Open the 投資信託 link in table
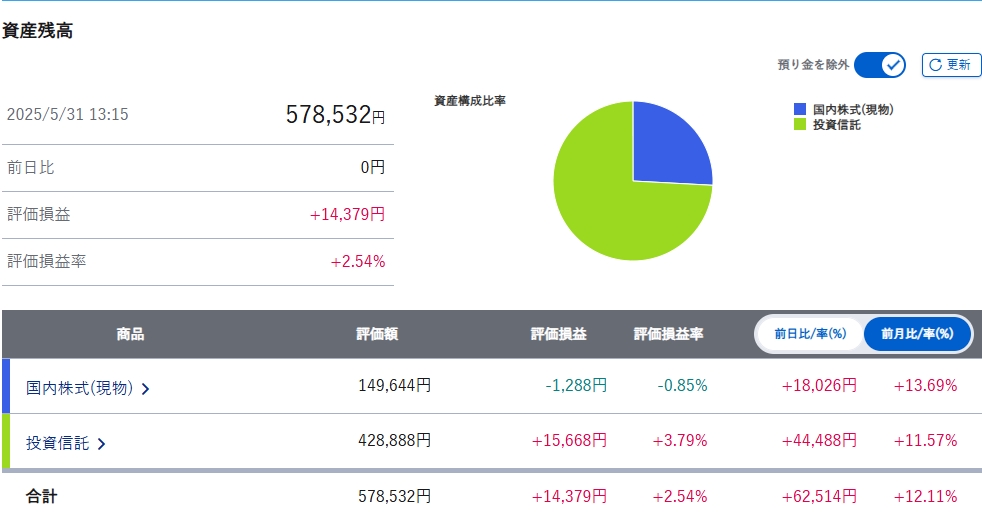 pos(57,443)
